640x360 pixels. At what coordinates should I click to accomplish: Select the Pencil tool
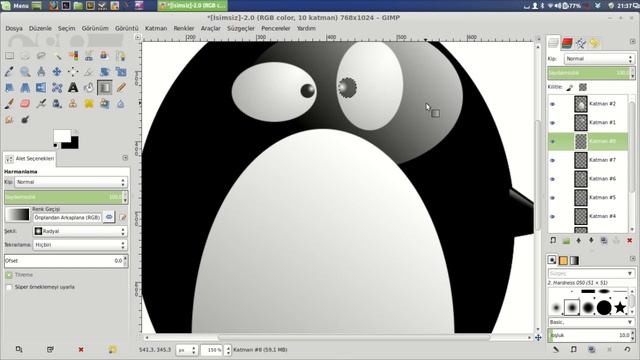121,88
